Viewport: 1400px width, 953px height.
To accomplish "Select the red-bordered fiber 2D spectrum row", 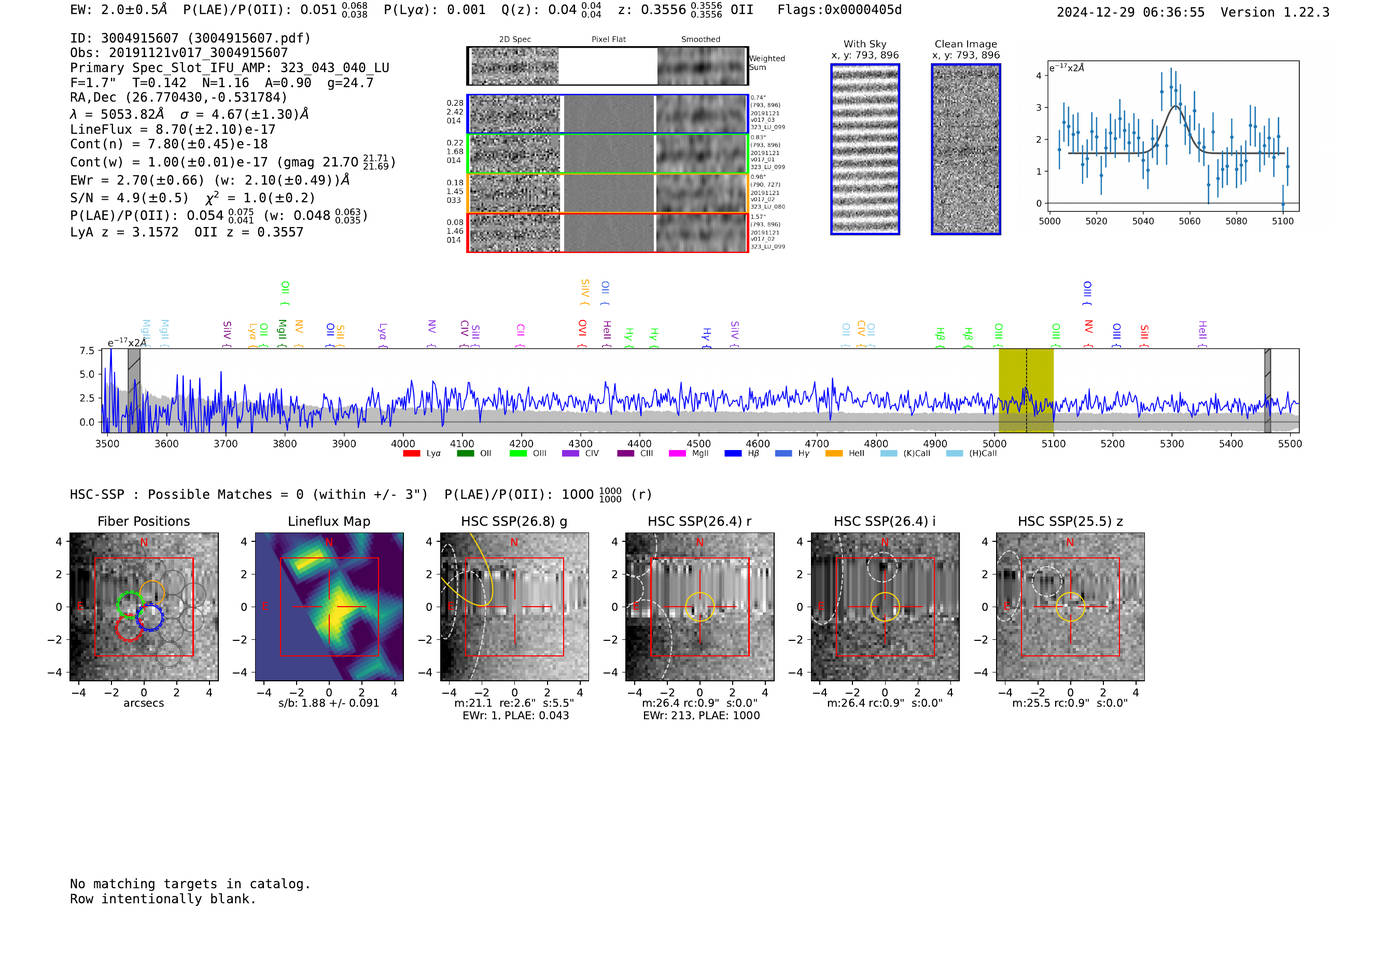I will click(608, 232).
